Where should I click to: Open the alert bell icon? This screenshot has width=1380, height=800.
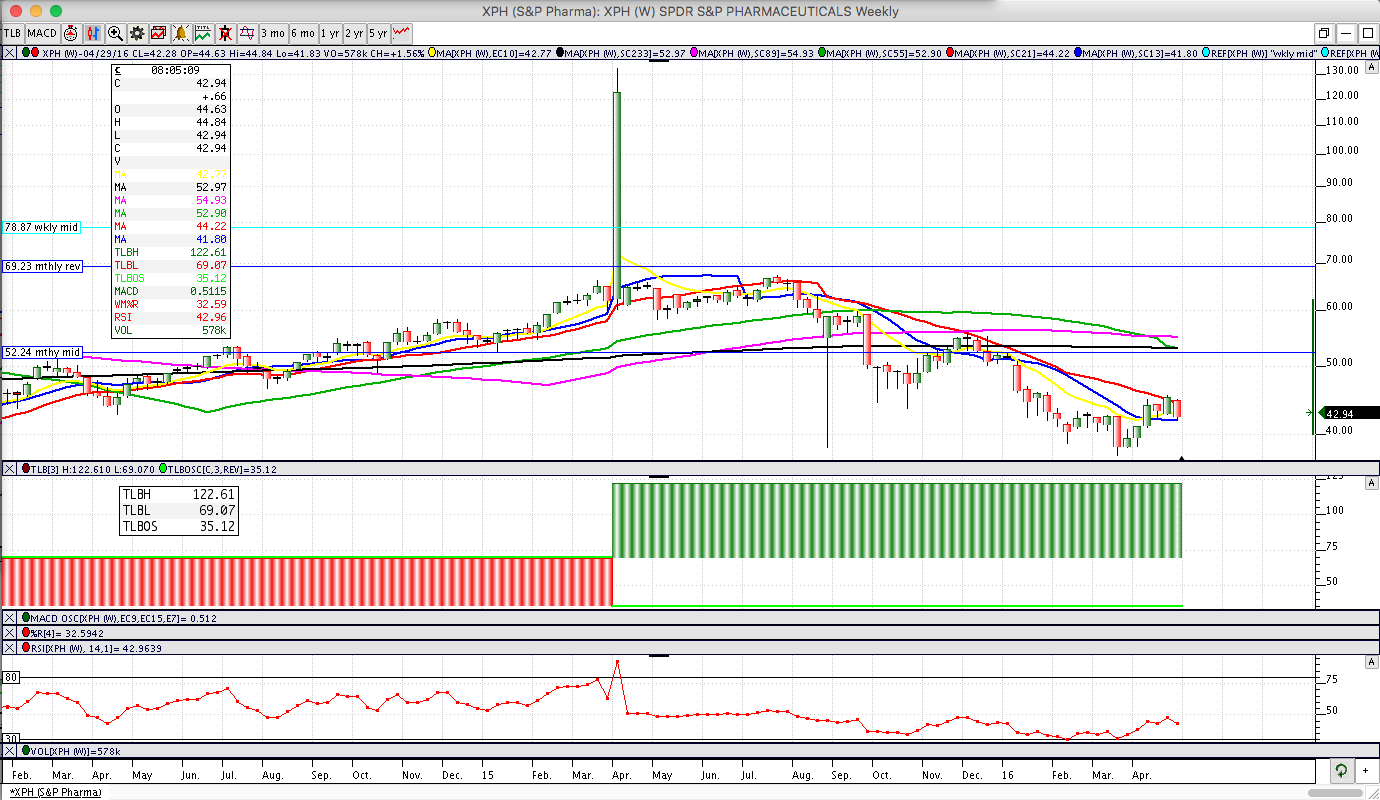tap(181, 33)
